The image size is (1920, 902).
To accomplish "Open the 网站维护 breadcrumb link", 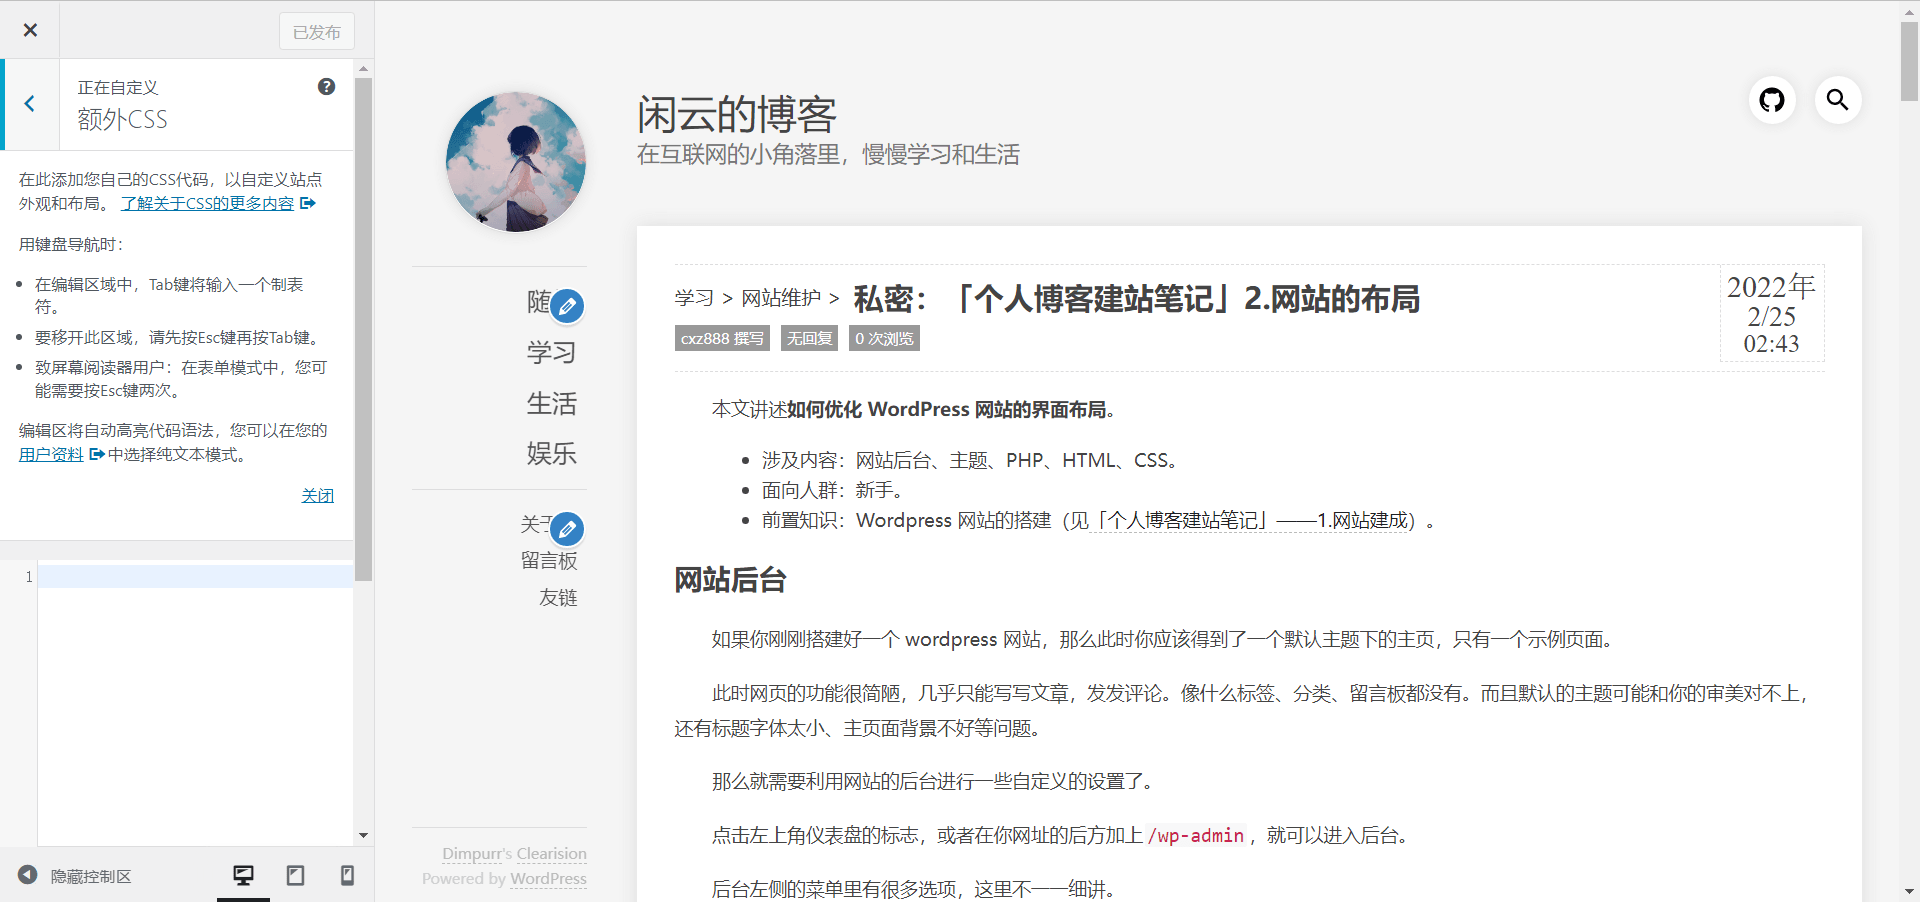I will pyautogui.click(x=783, y=299).
